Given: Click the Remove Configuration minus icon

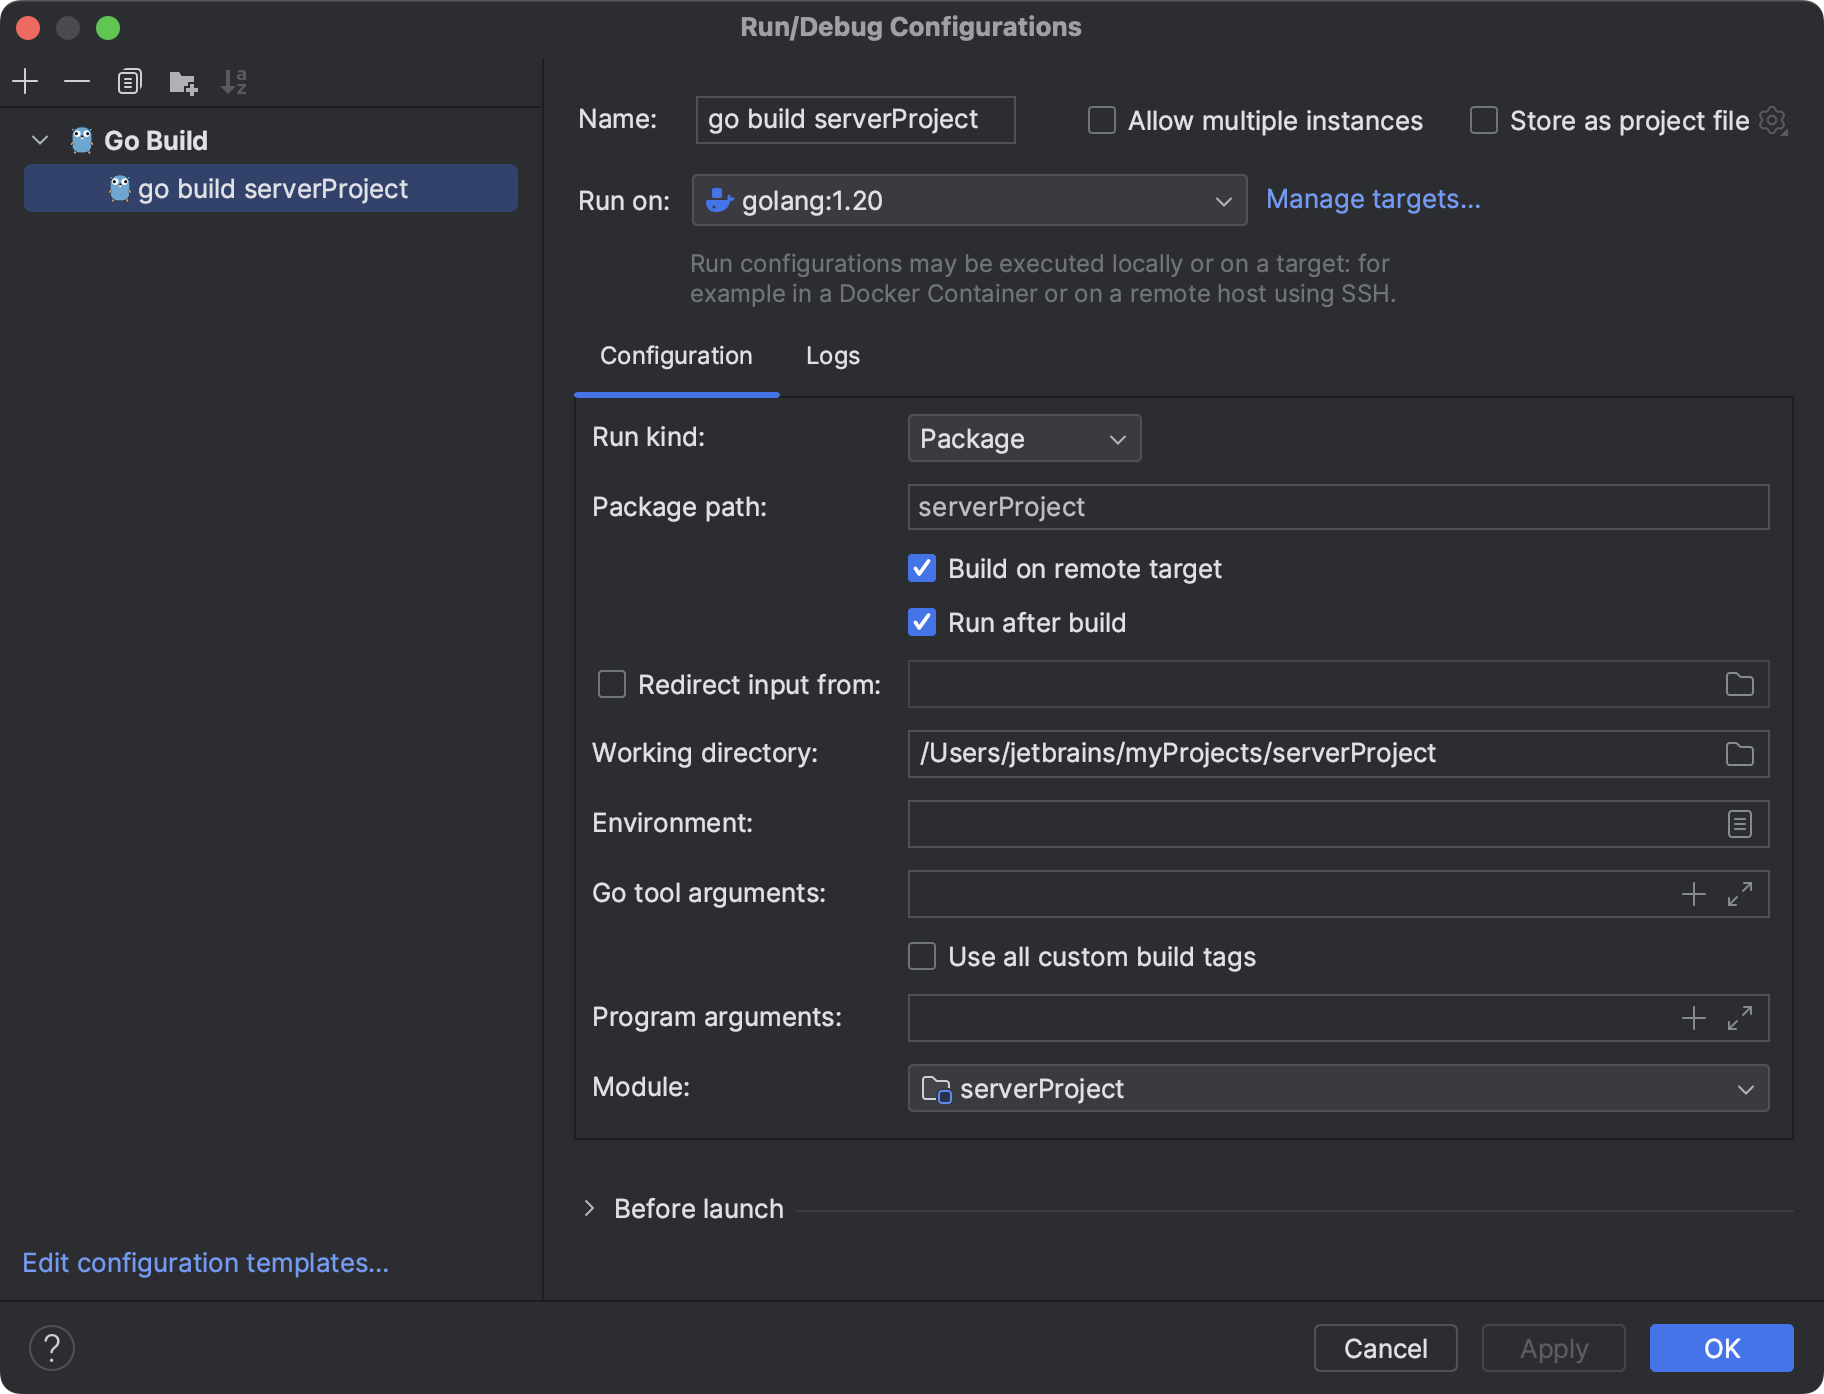Looking at the screenshot, I should tap(77, 81).
